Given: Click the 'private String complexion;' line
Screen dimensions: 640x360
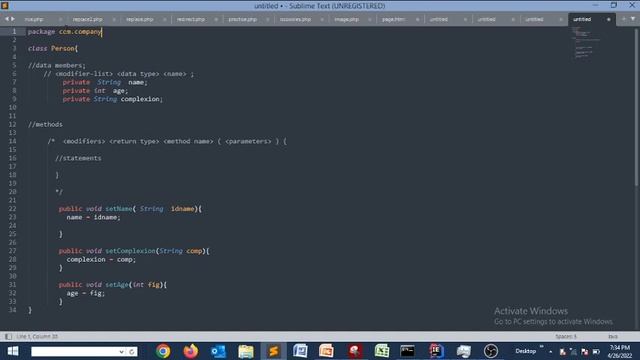Looking at the screenshot, I should pyautogui.click(x=113, y=99).
